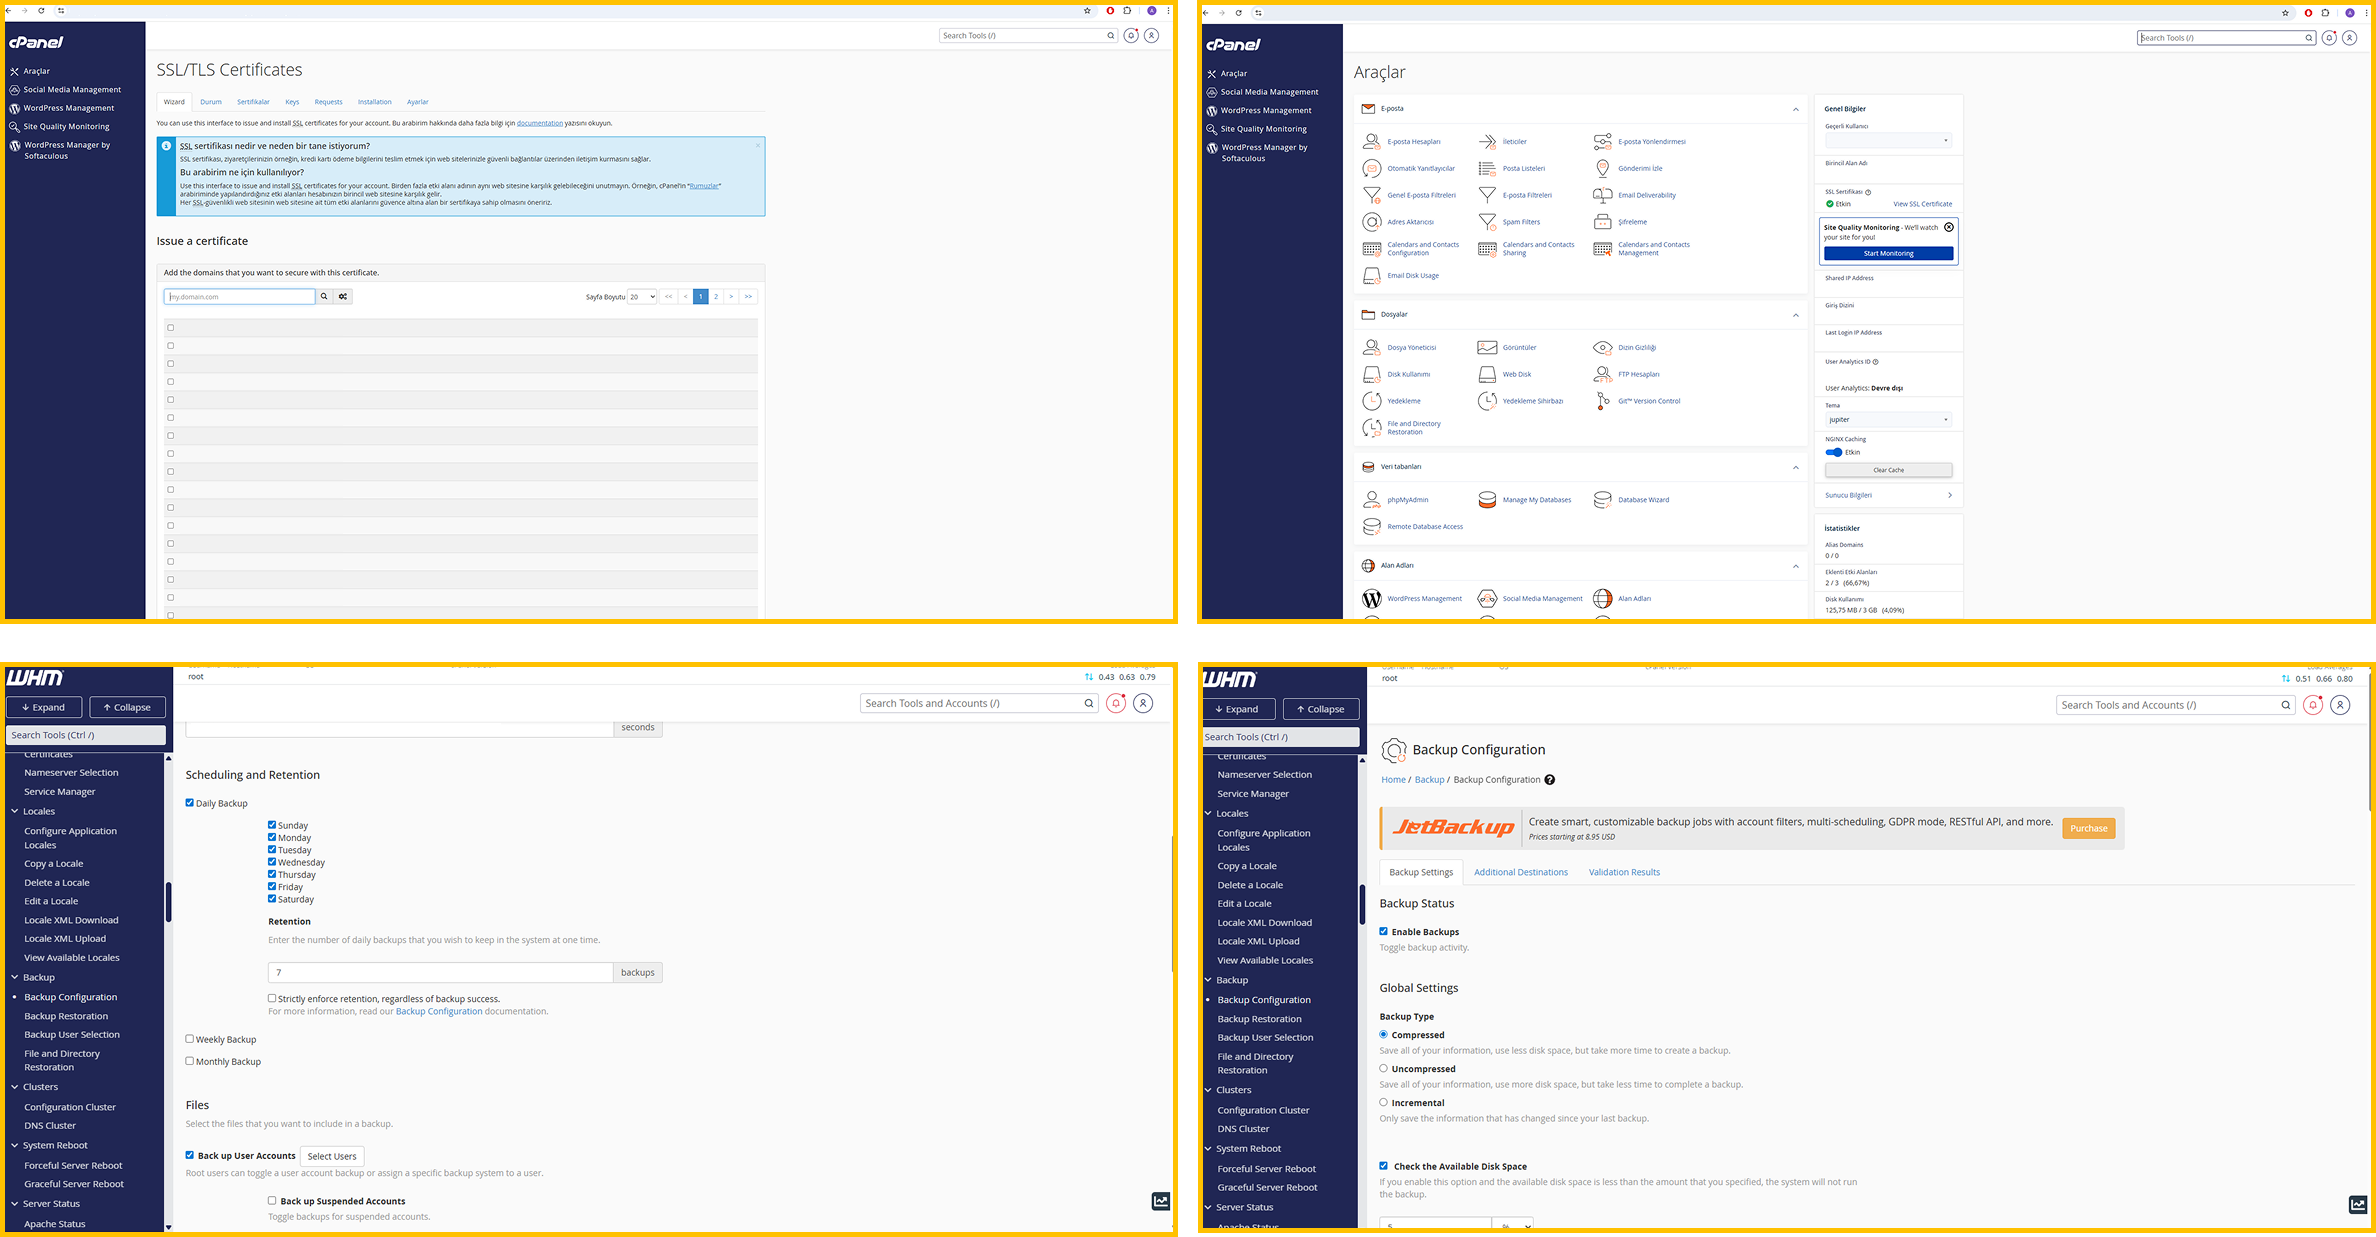The height and width of the screenshot is (1237, 2376).
Task: Type a domain in the my.domain.com search field
Action: pos(239,296)
